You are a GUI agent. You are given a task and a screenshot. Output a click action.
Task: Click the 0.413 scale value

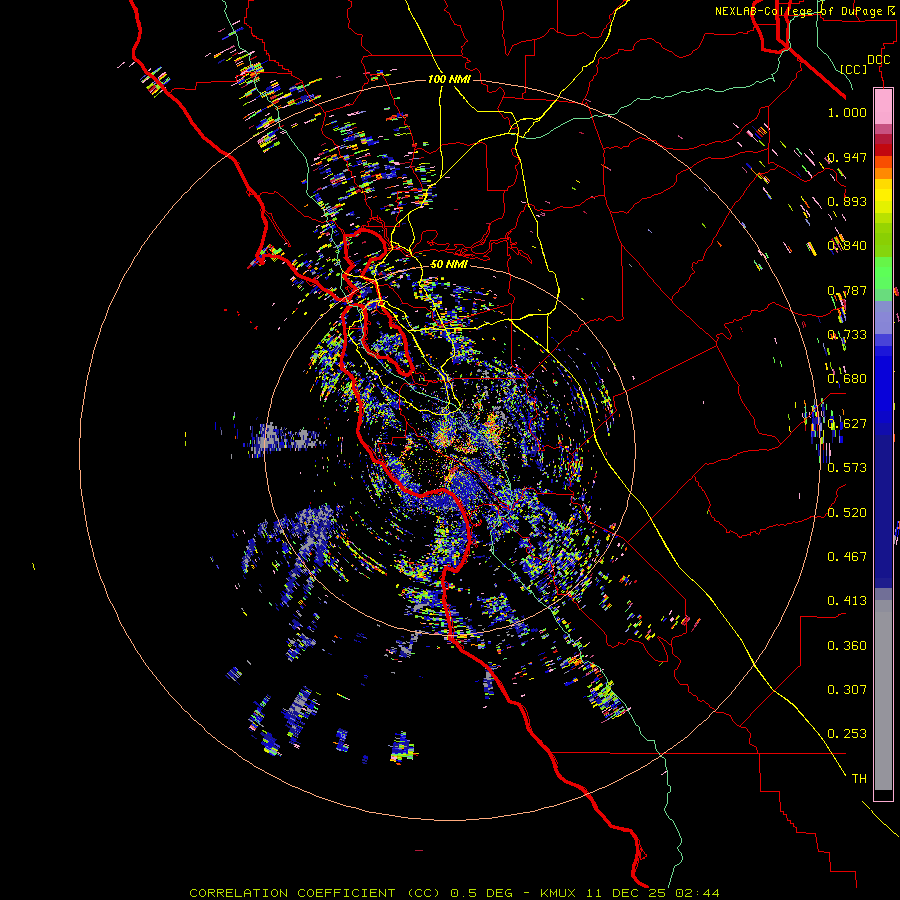pos(847,601)
